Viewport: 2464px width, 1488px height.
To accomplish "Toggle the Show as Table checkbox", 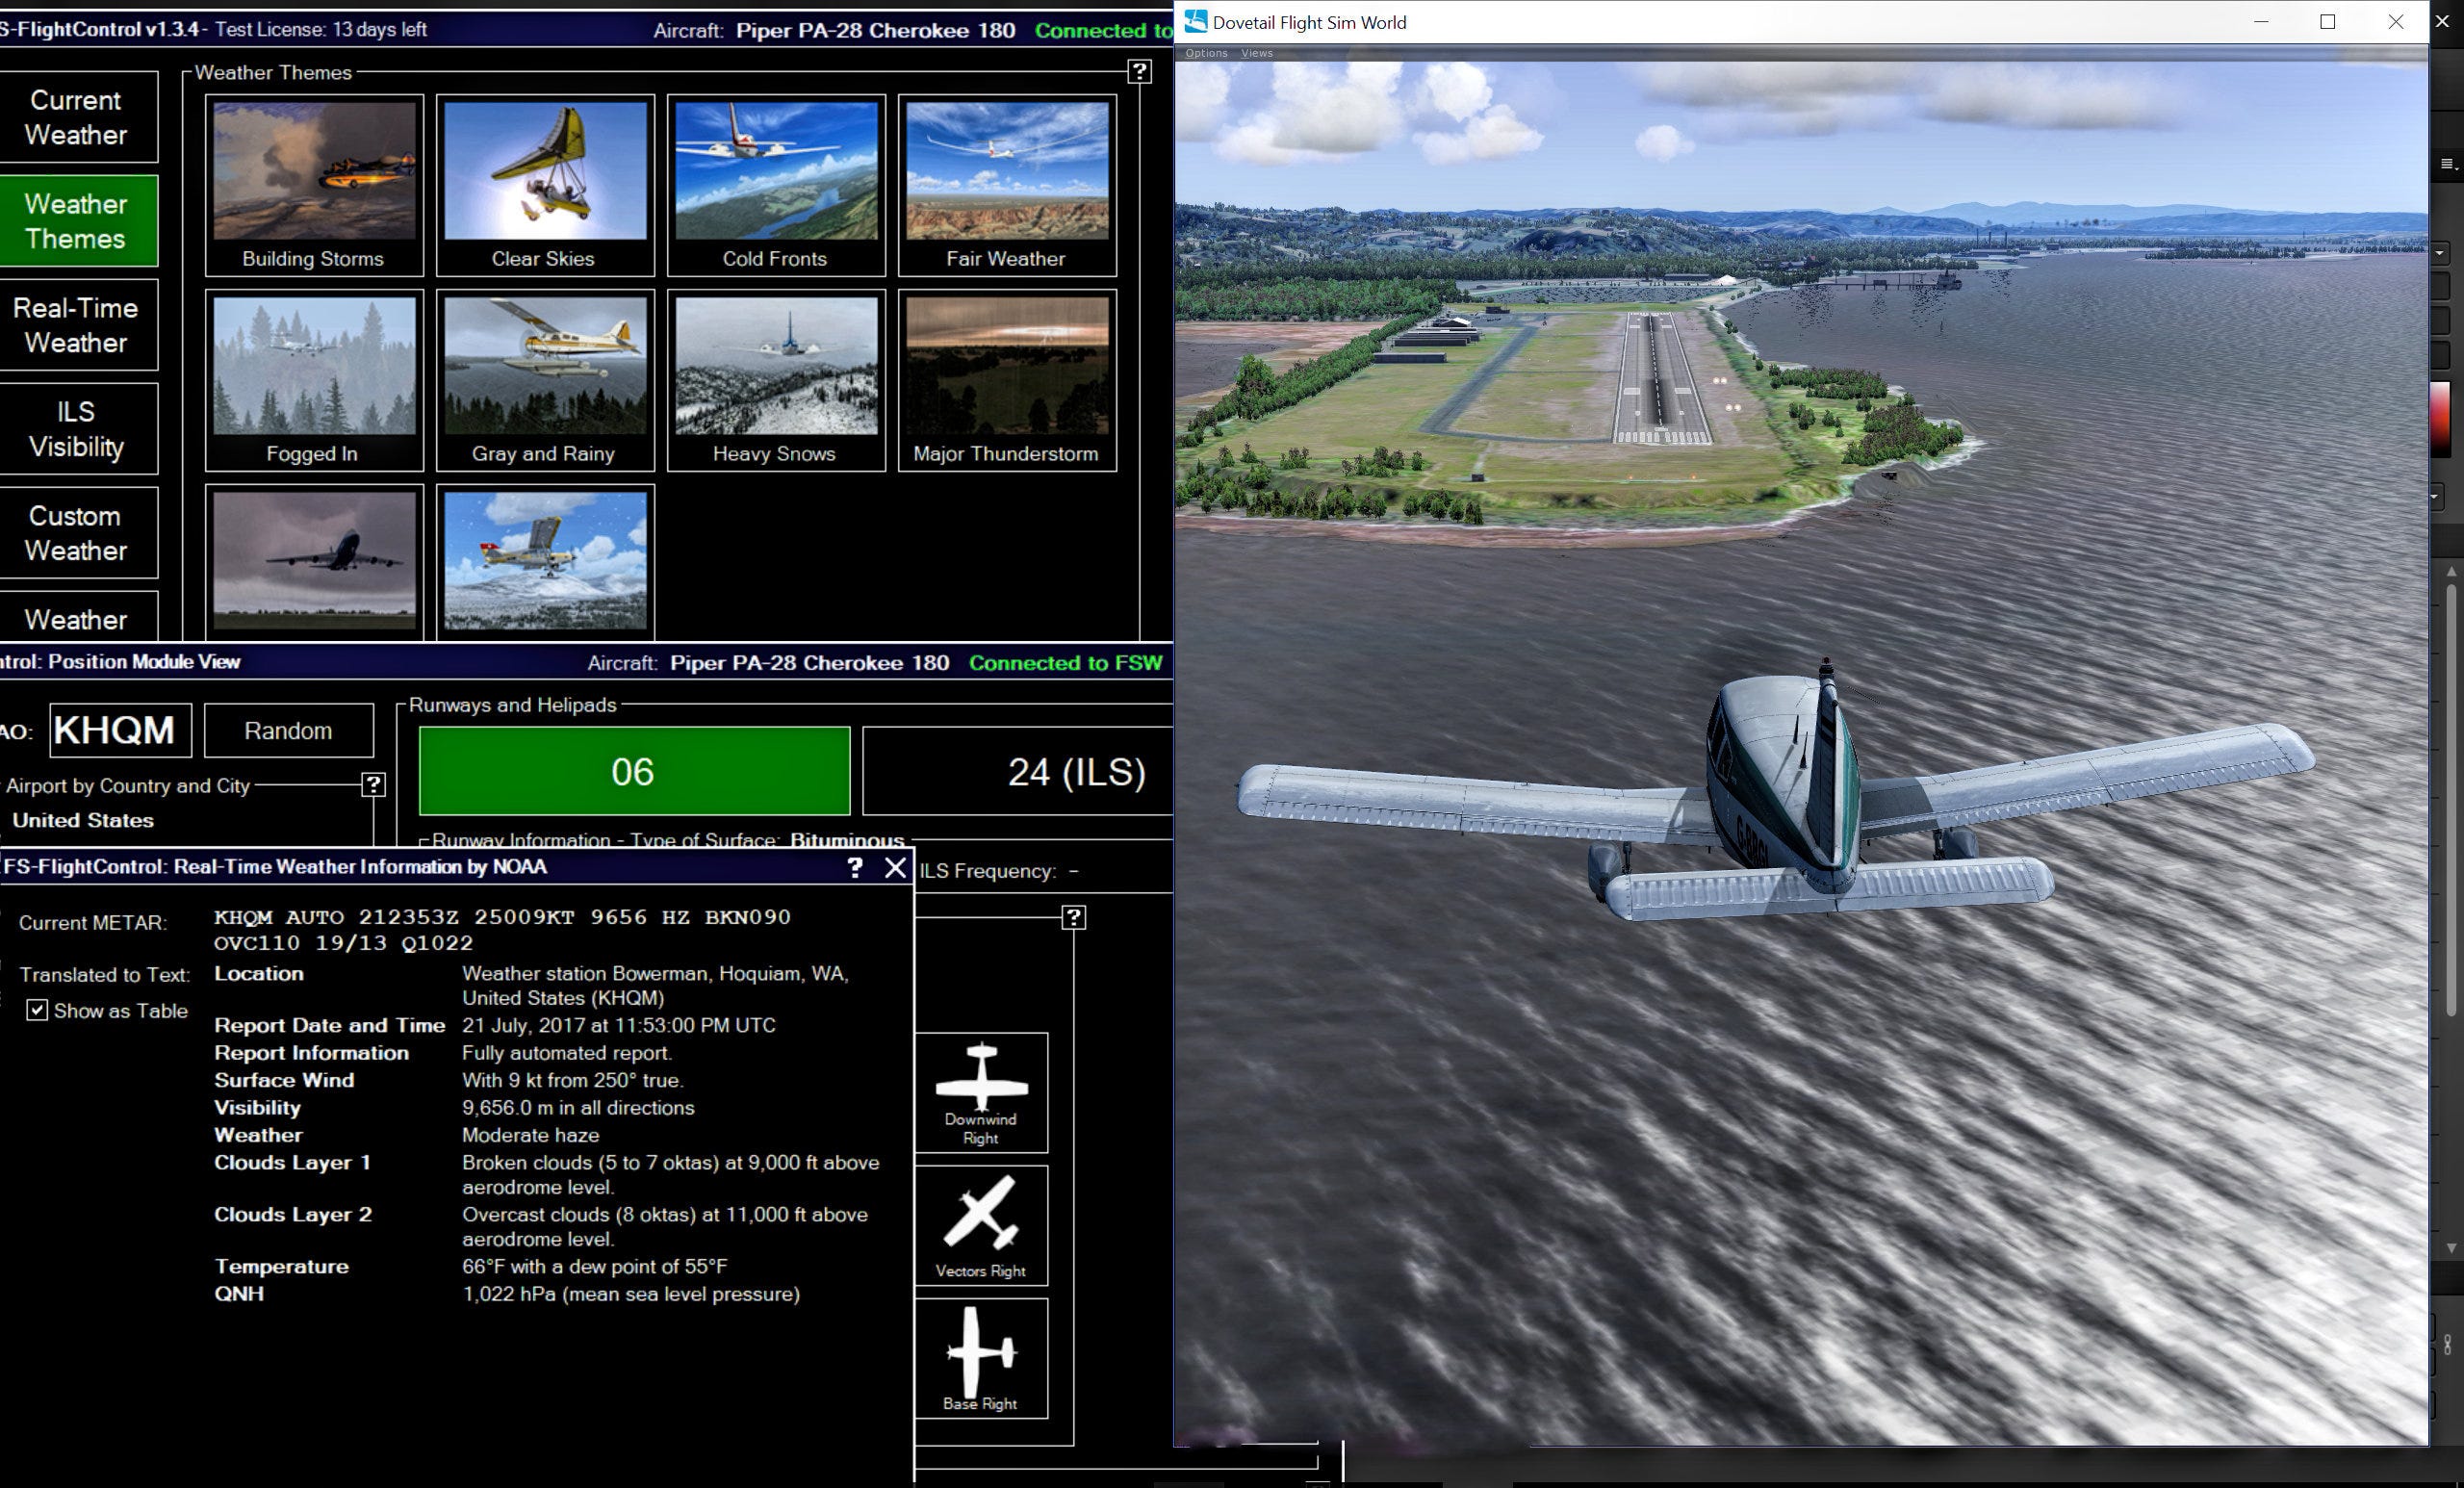I will pyautogui.click(x=37, y=1010).
